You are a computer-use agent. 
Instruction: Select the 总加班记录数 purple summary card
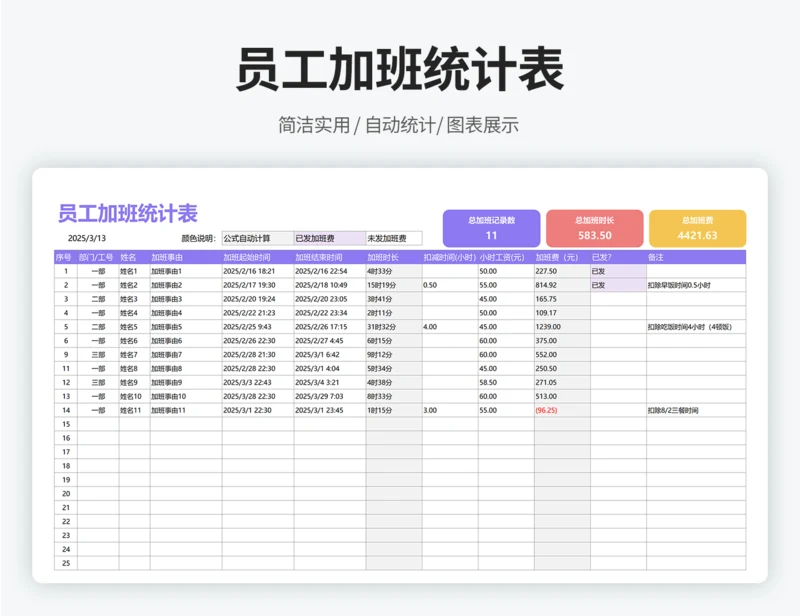491,228
